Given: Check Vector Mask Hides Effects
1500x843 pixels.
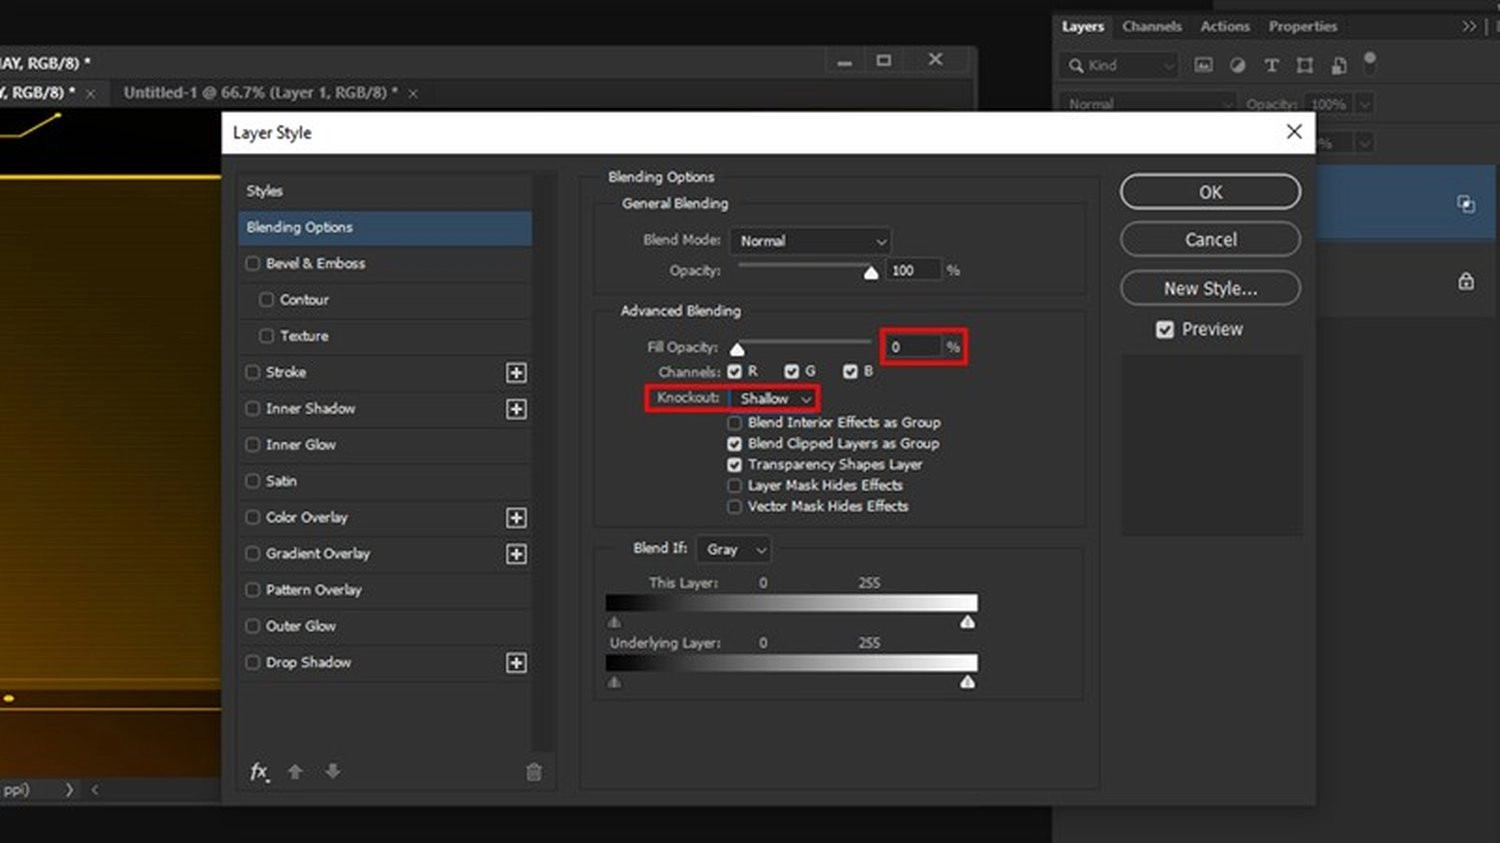Looking at the screenshot, I should (x=735, y=507).
